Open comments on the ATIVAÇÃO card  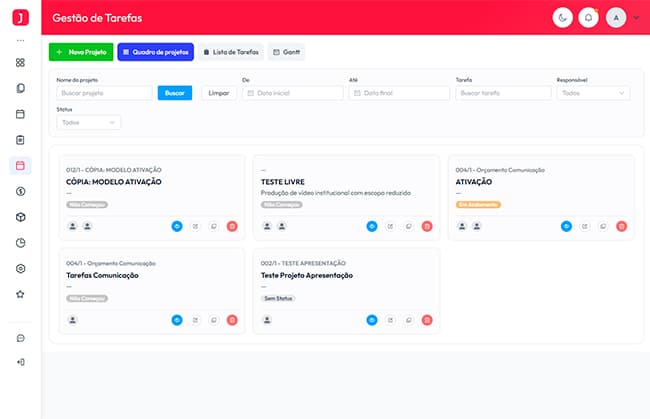pyautogui.click(x=603, y=226)
